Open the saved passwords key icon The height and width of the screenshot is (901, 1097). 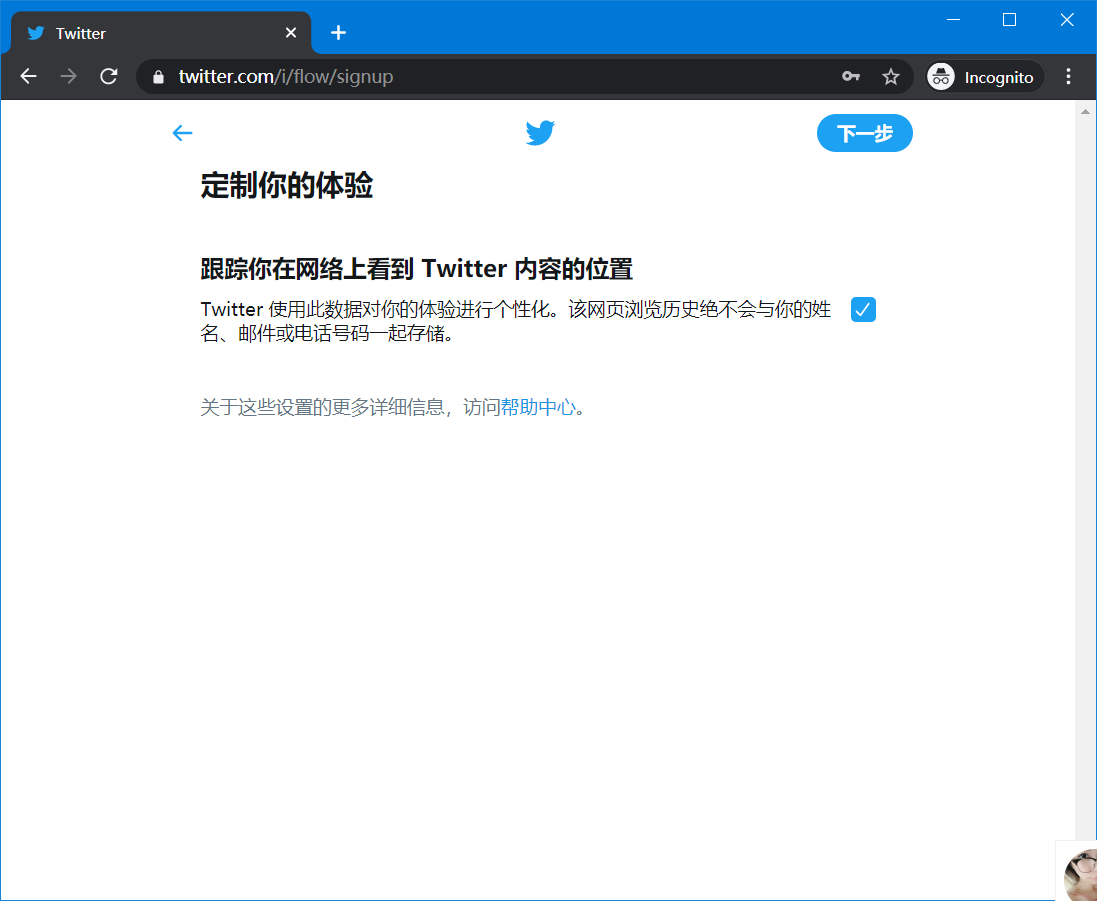851,76
